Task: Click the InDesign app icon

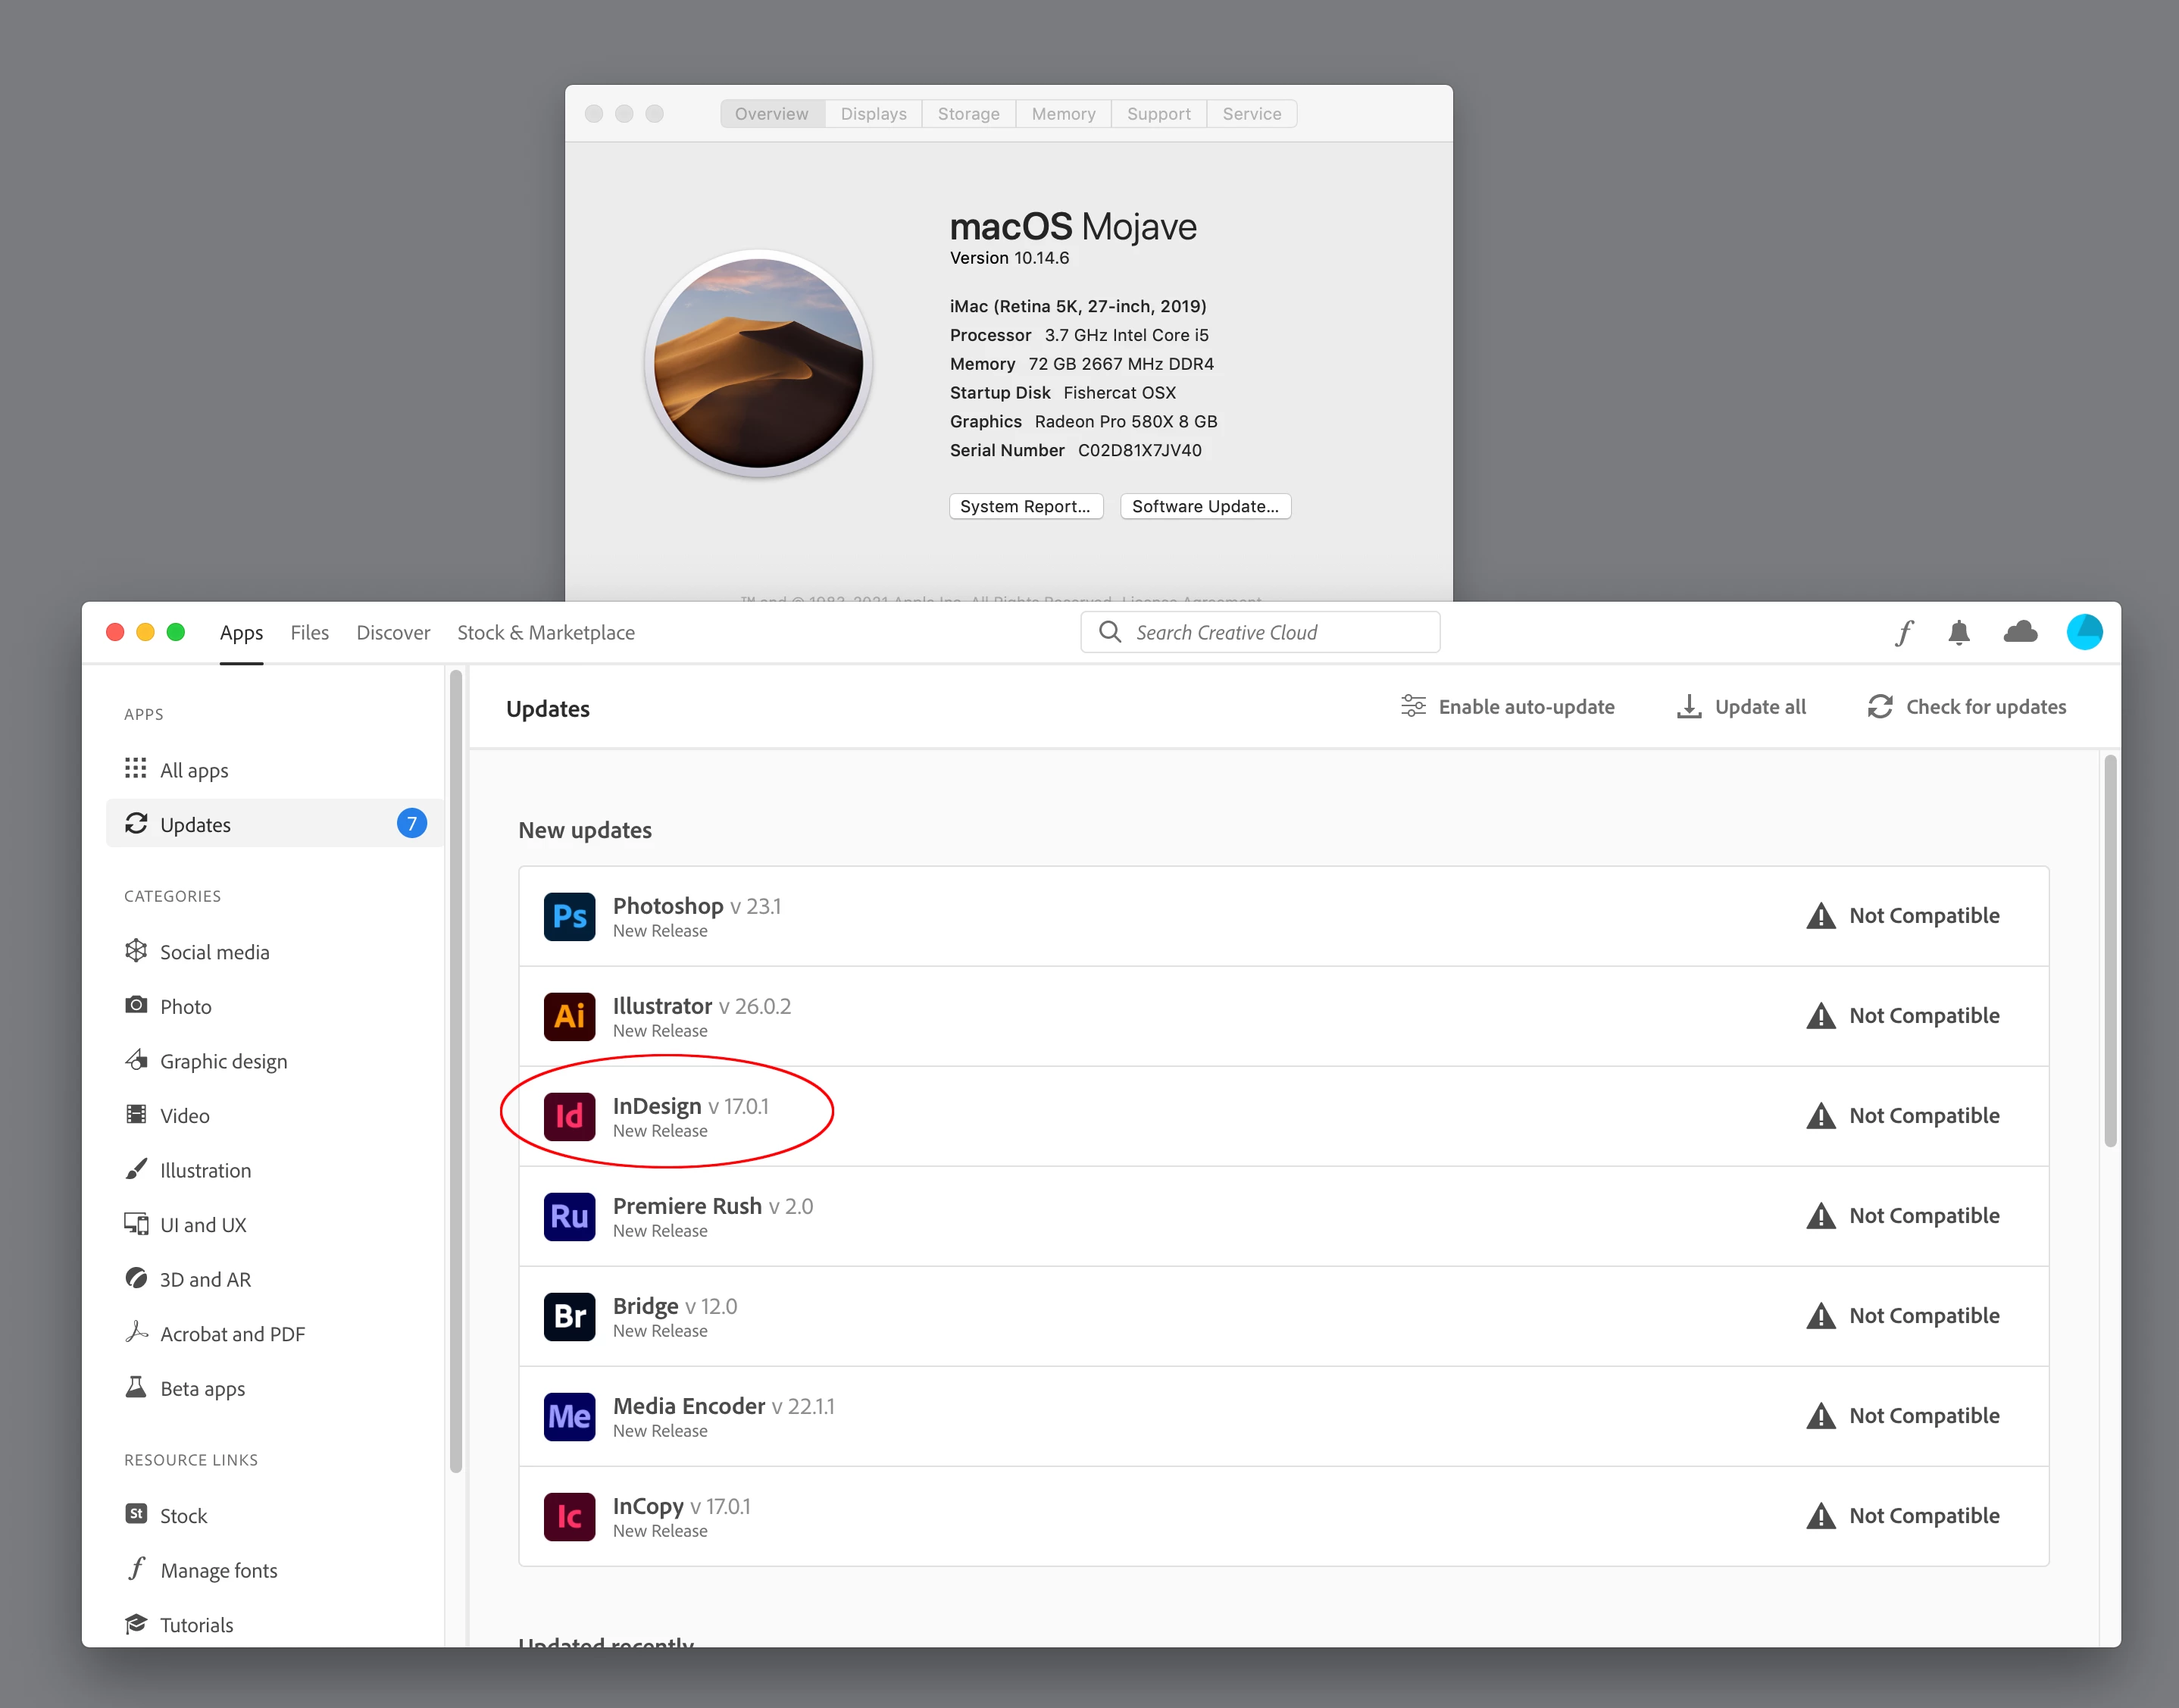Action: (x=569, y=1116)
